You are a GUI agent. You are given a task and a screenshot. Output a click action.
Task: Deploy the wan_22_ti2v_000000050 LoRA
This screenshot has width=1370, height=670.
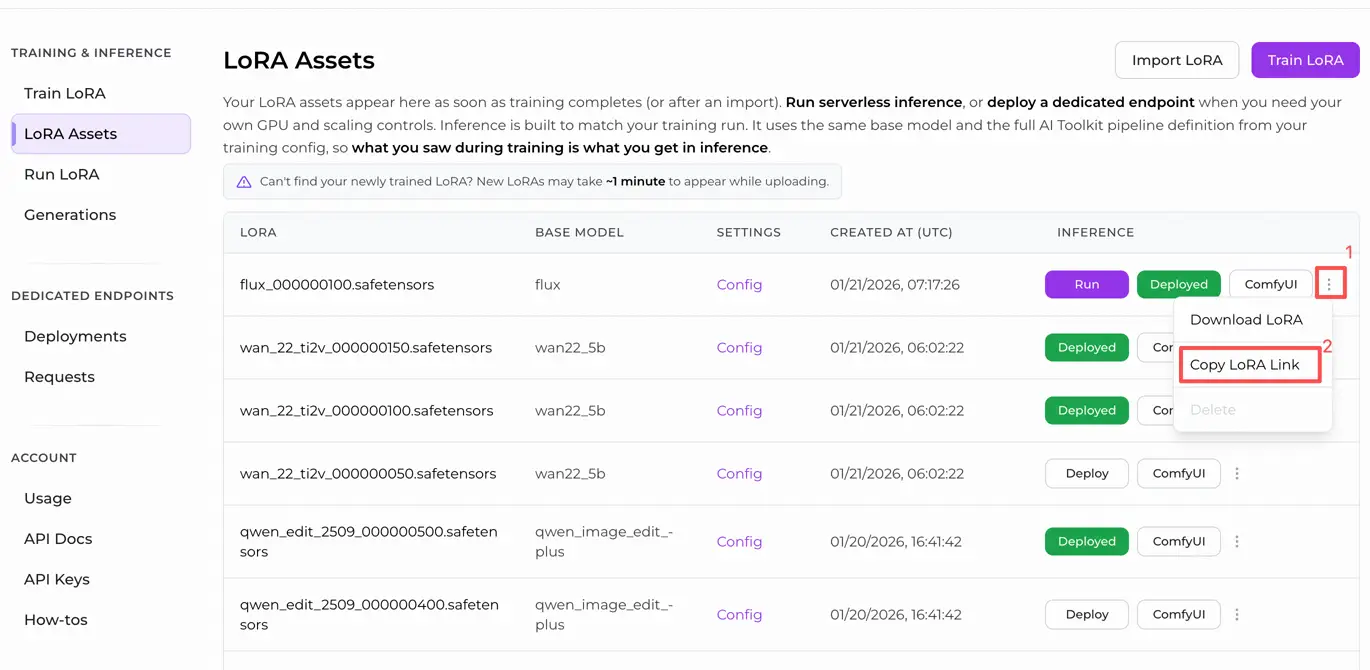tap(1086, 473)
